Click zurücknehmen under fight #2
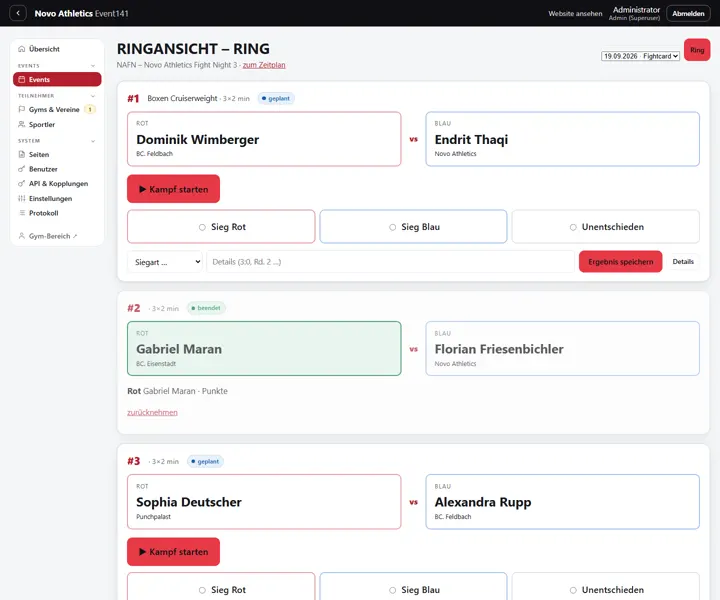This screenshot has width=720, height=600. pyautogui.click(x=152, y=412)
